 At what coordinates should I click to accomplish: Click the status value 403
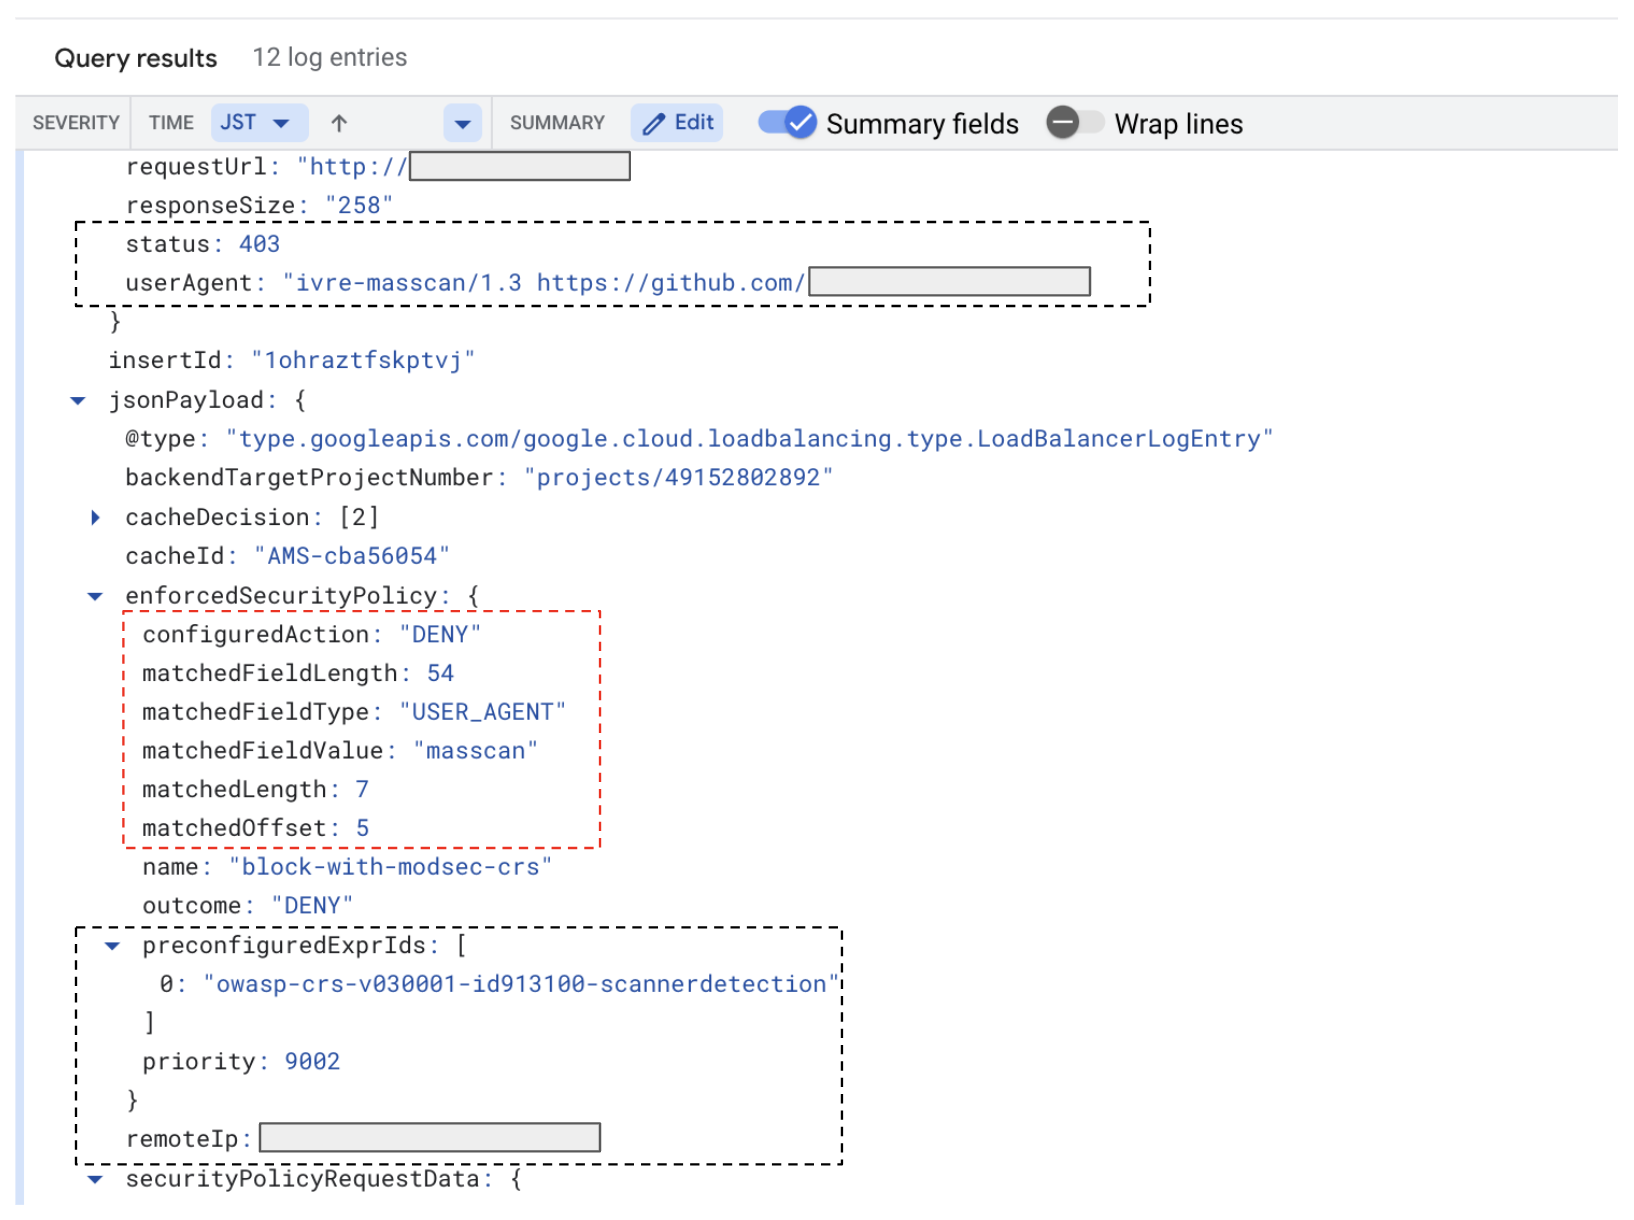click(x=259, y=244)
